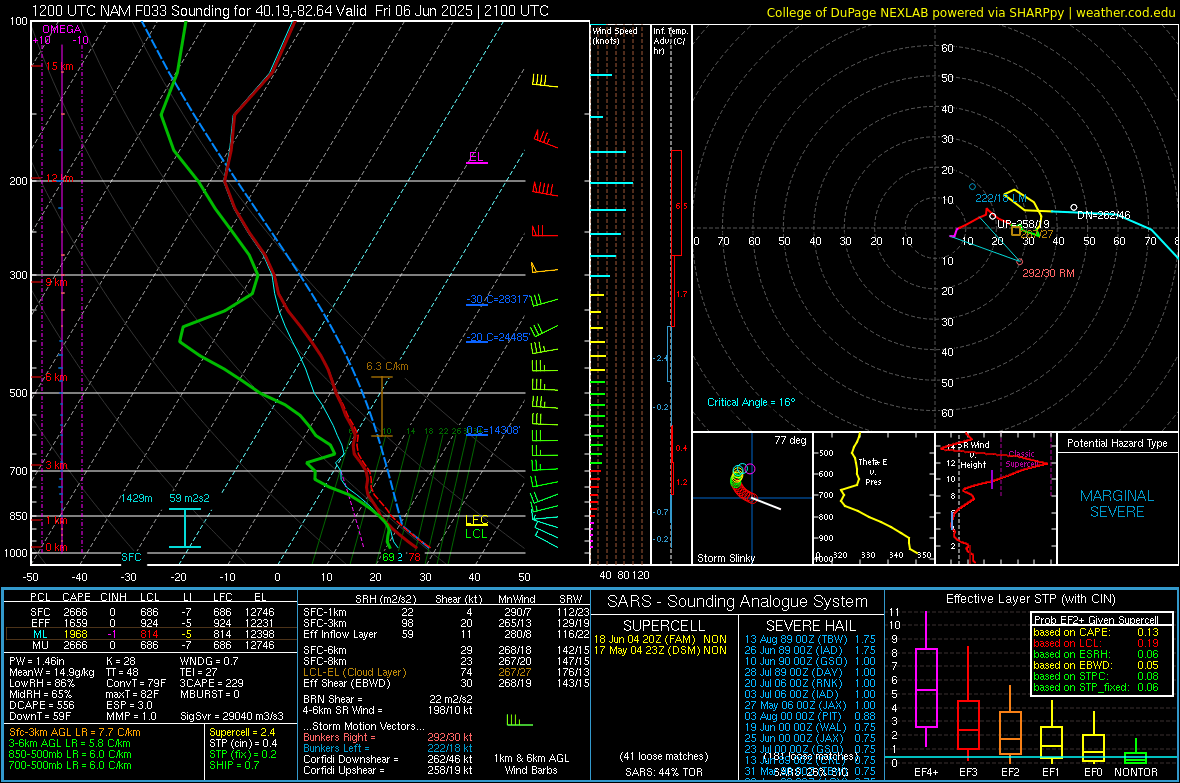Click the based on LCL: 0.19 line
Viewport: 1180px width, 783px height.
pyautogui.click(x=1096, y=643)
